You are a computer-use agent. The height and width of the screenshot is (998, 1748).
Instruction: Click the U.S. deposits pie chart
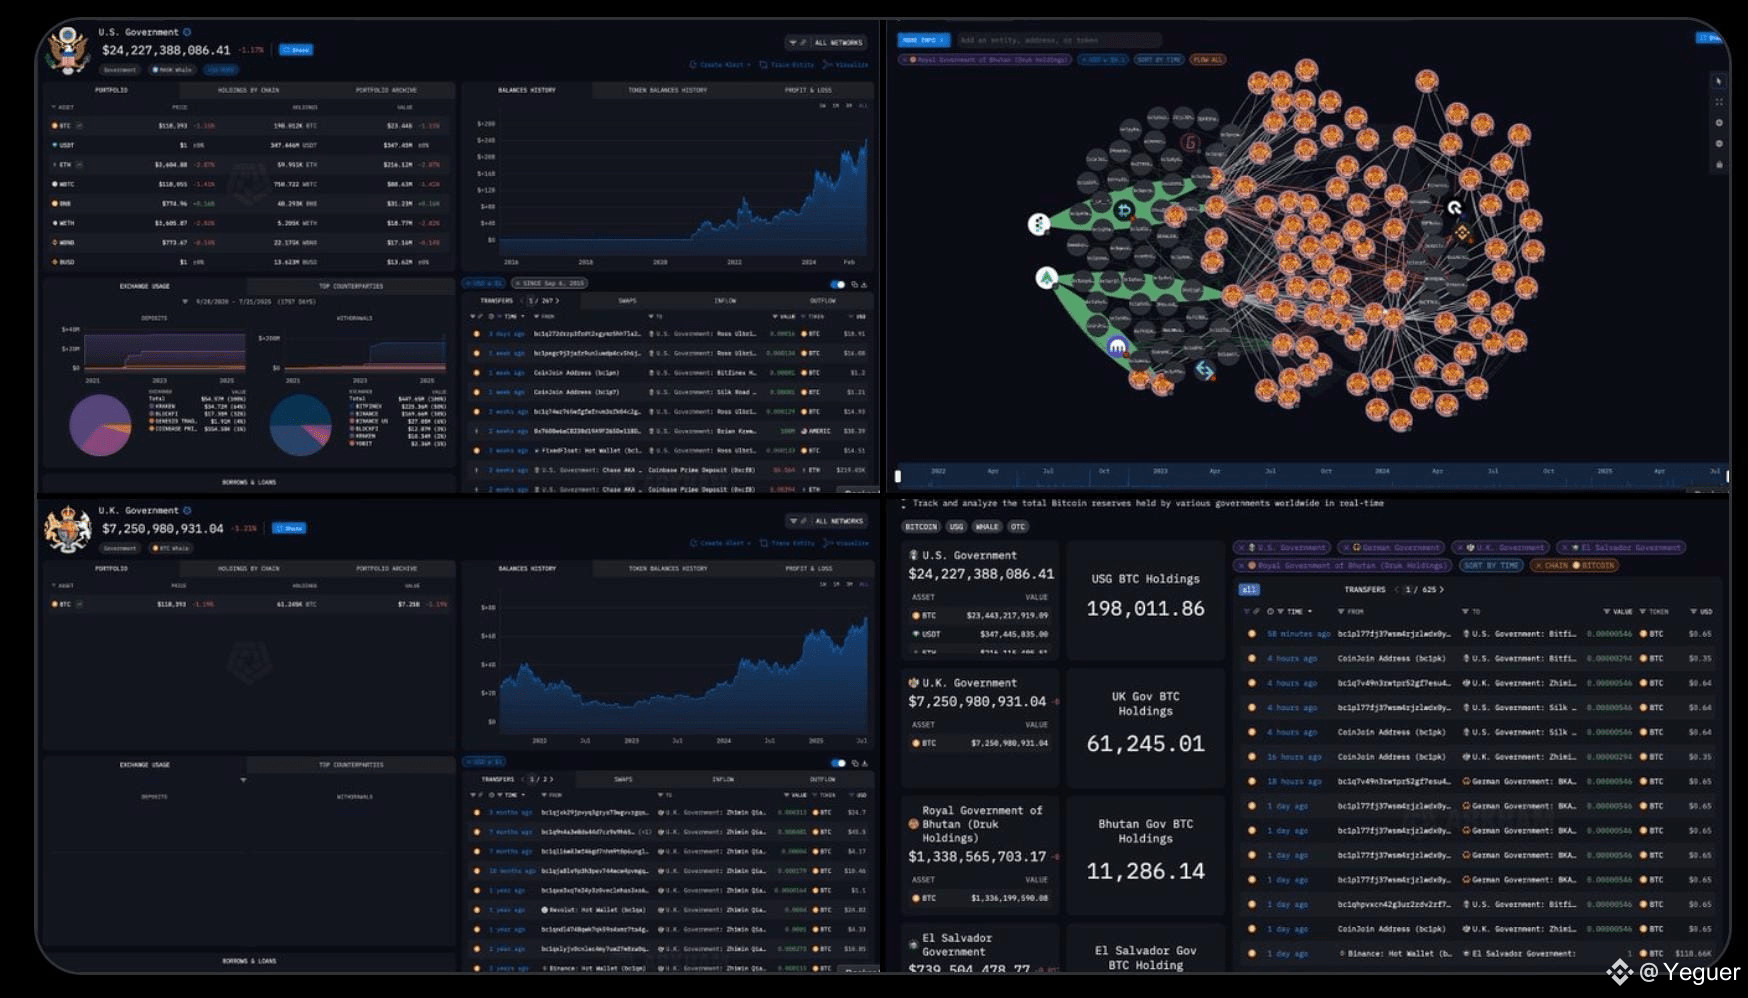100,425
